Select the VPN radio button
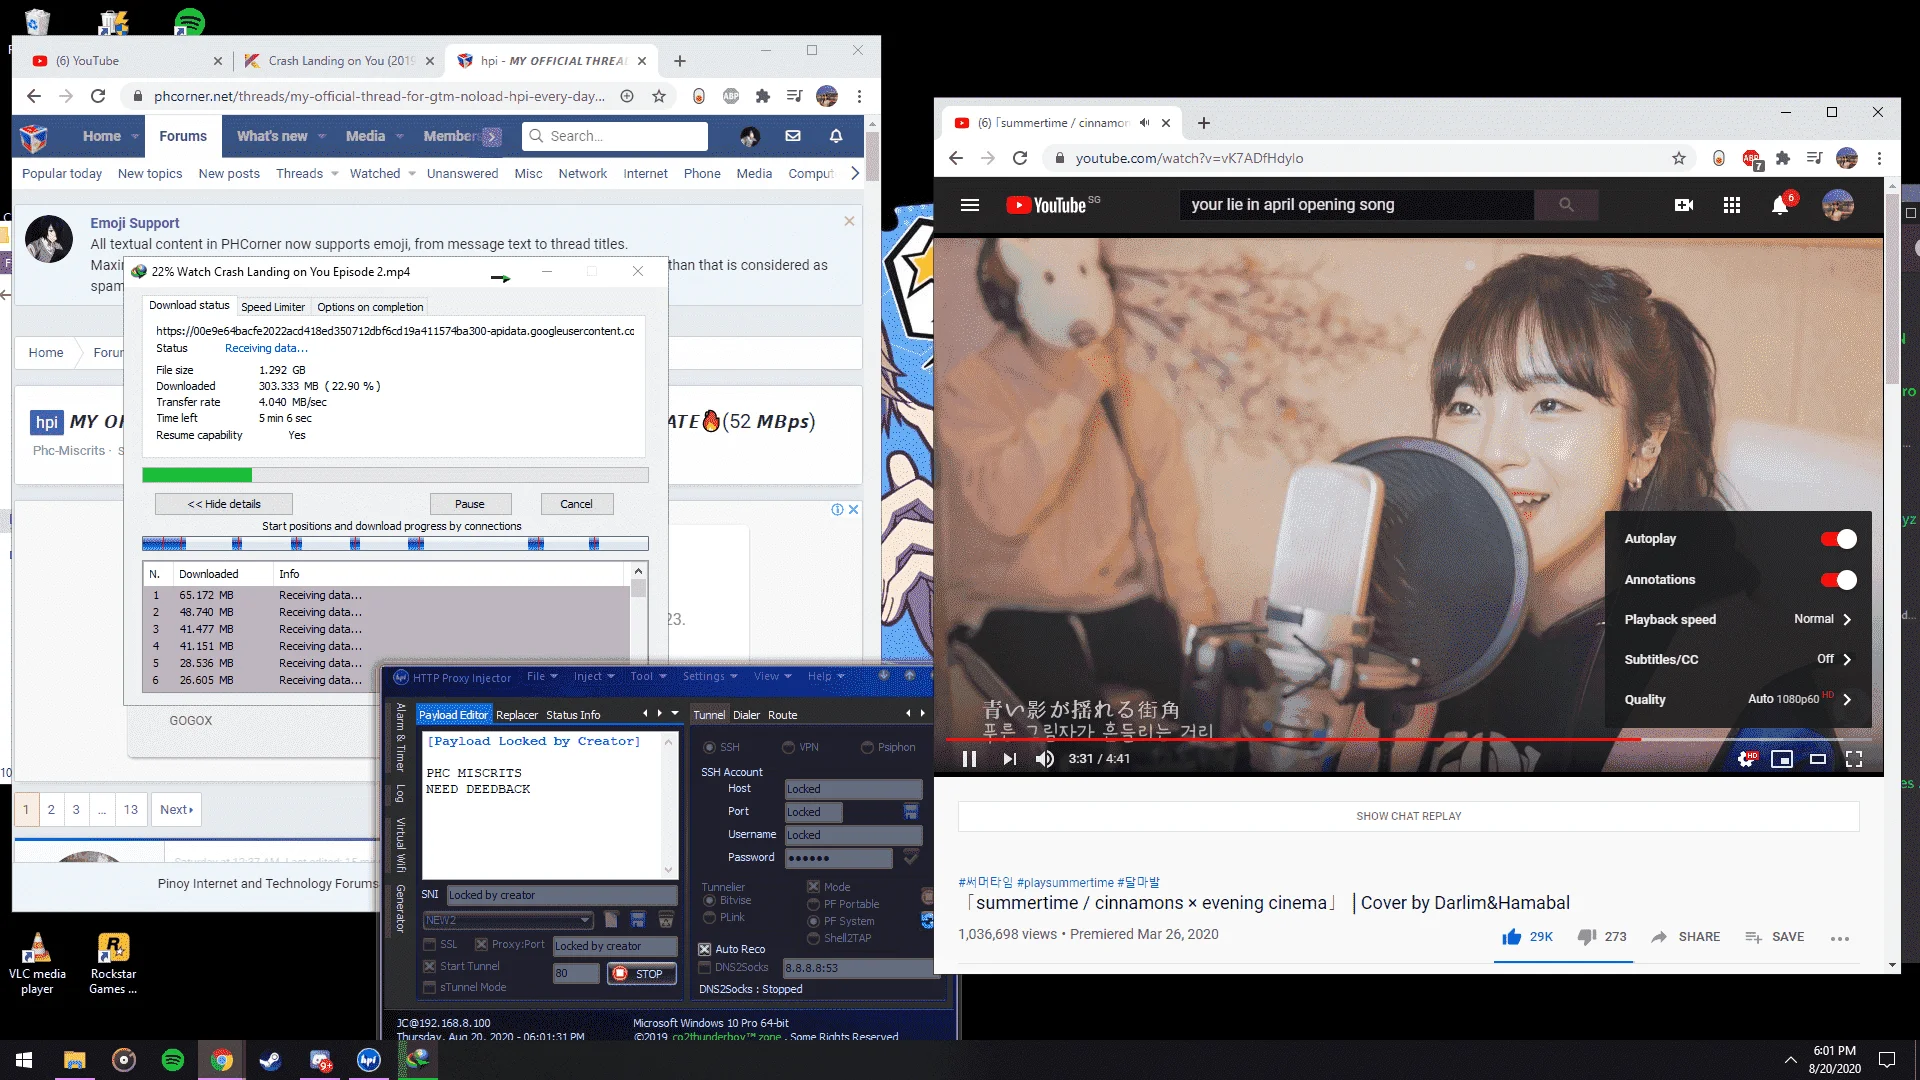This screenshot has width=1920, height=1080. (x=788, y=747)
